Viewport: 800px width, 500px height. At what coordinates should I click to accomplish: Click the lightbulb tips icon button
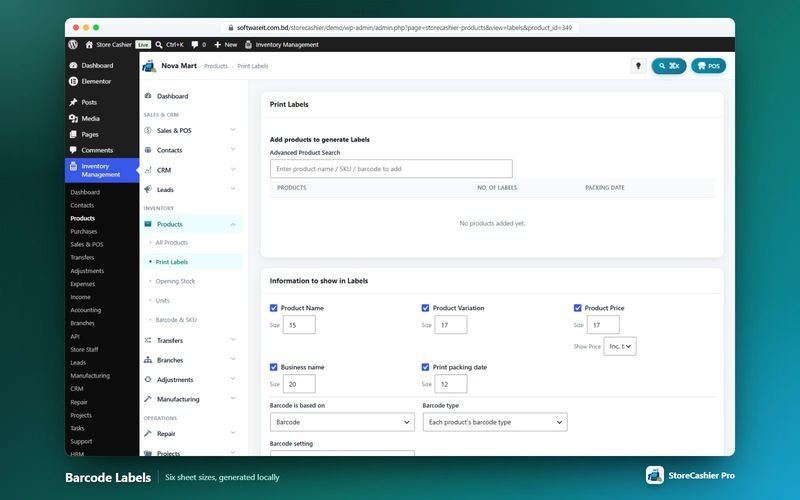(638, 66)
